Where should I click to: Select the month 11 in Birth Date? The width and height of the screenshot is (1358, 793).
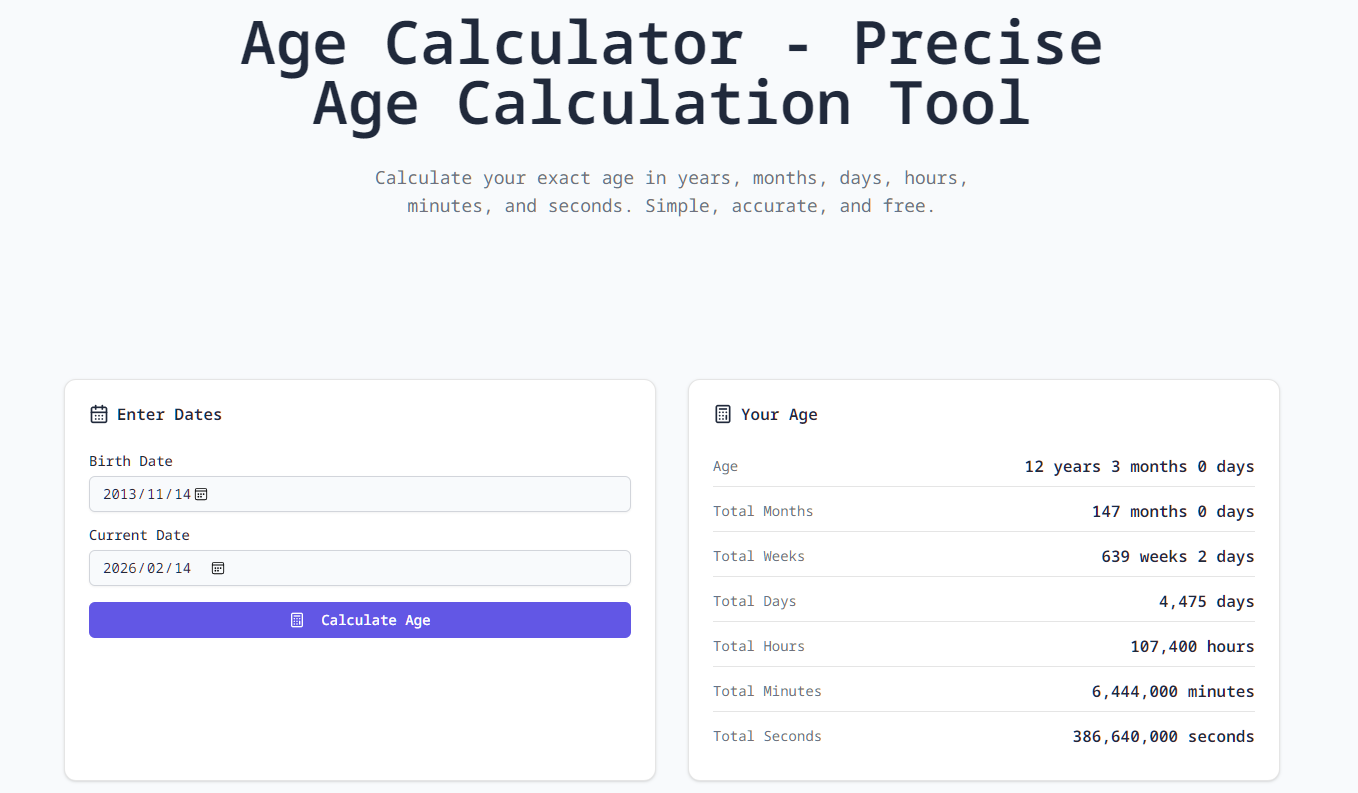(x=156, y=494)
